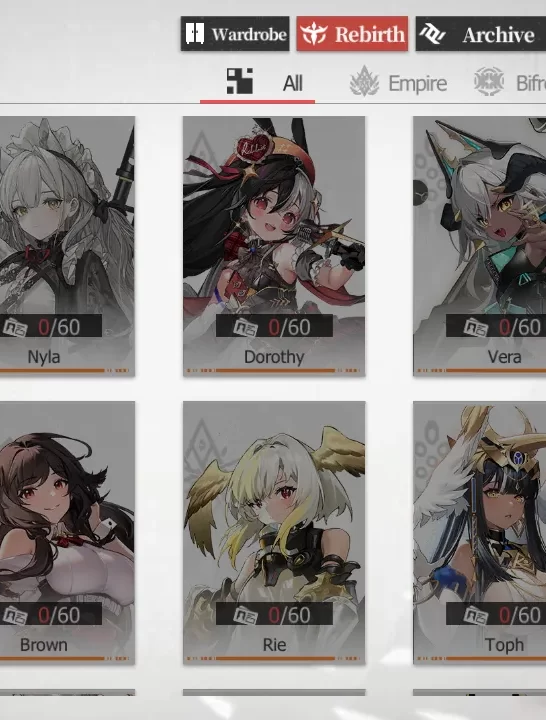Open Vera's character card
This screenshot has width=546, height=720.
[x=479, y=246]
